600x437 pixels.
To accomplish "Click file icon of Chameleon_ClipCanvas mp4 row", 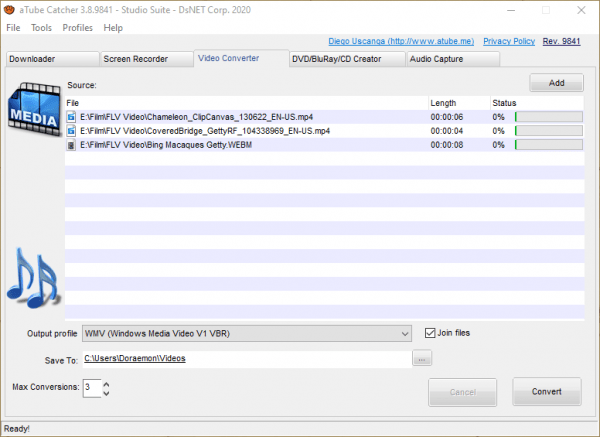I will coord(71,117).
